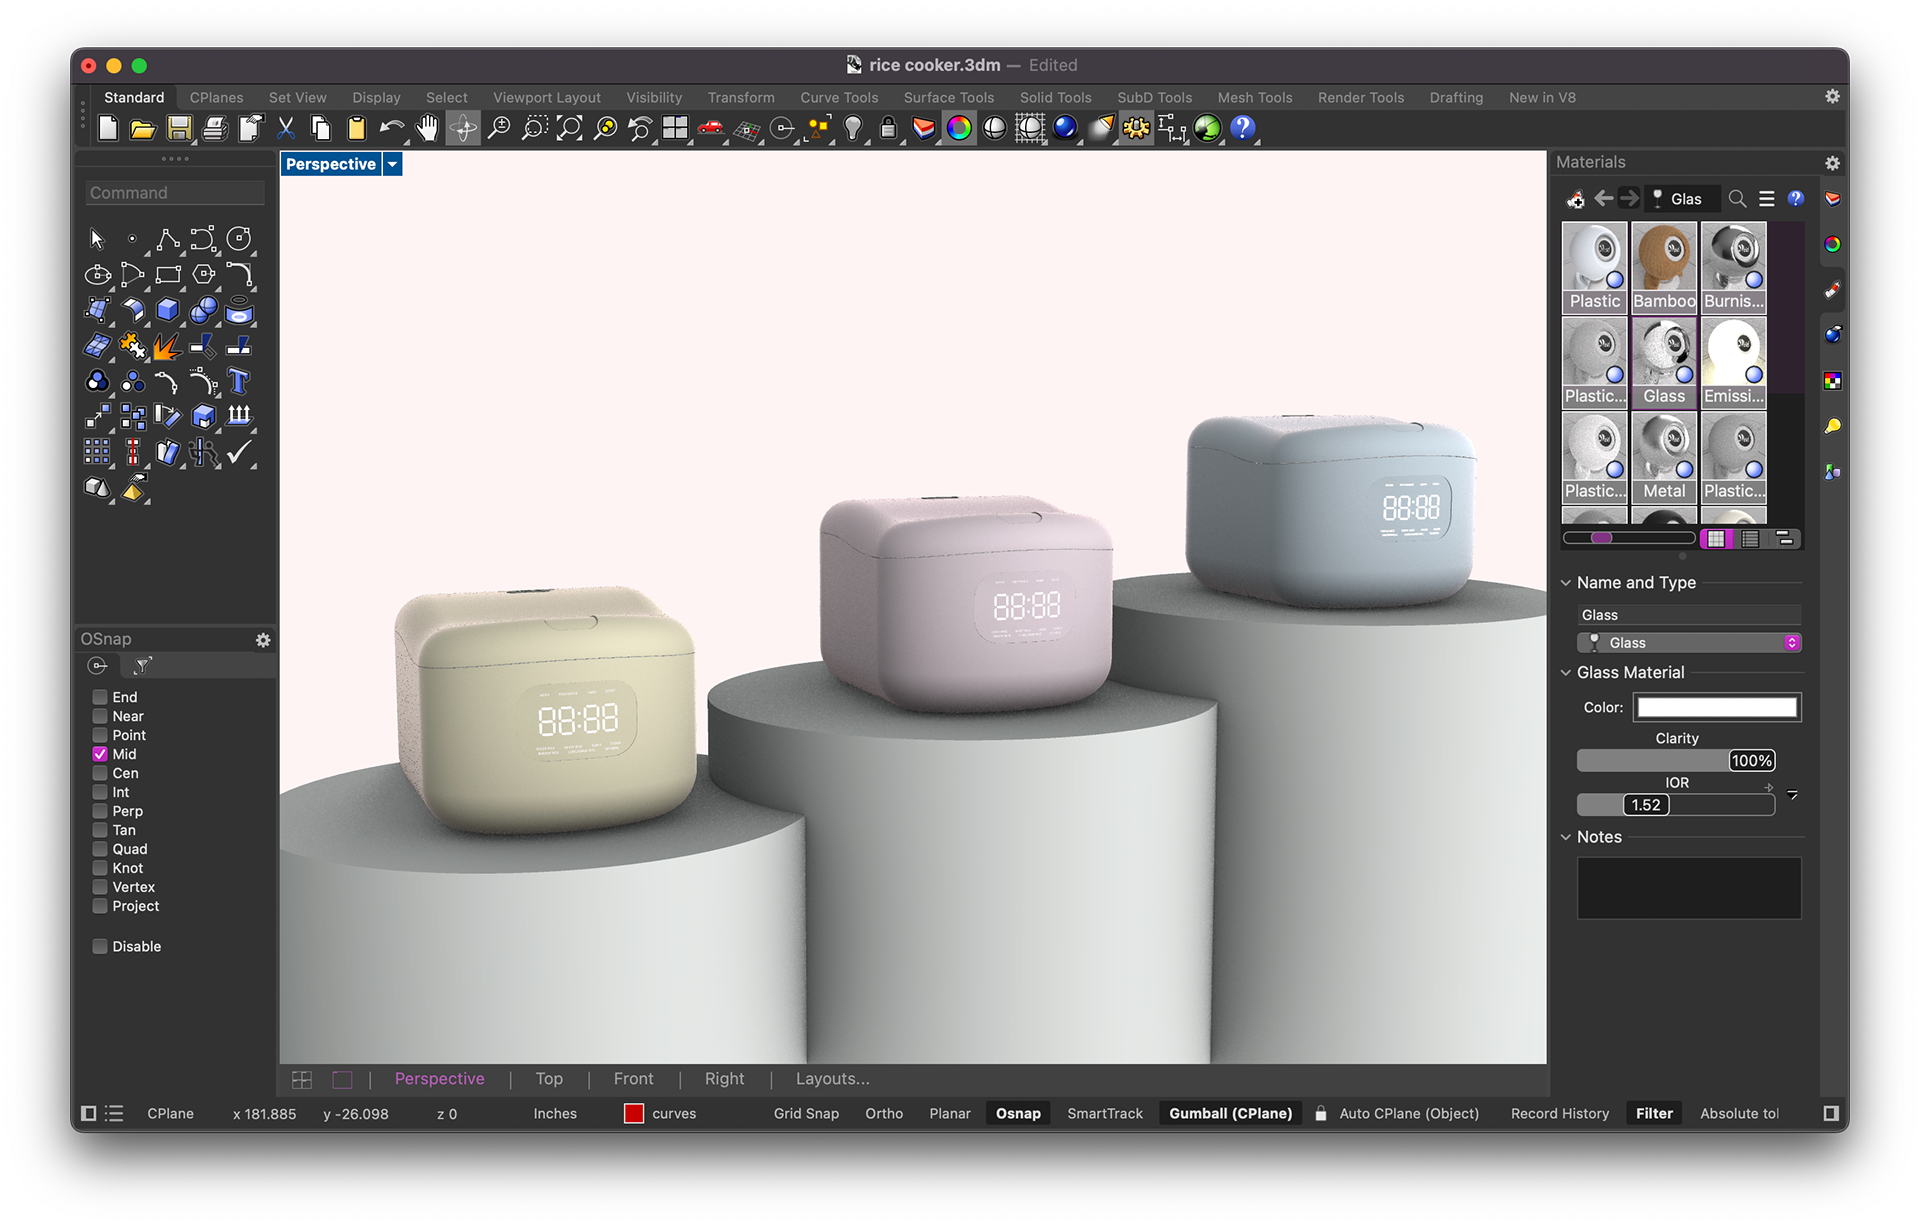Enable the End osnap checkbox

(100, 697)
